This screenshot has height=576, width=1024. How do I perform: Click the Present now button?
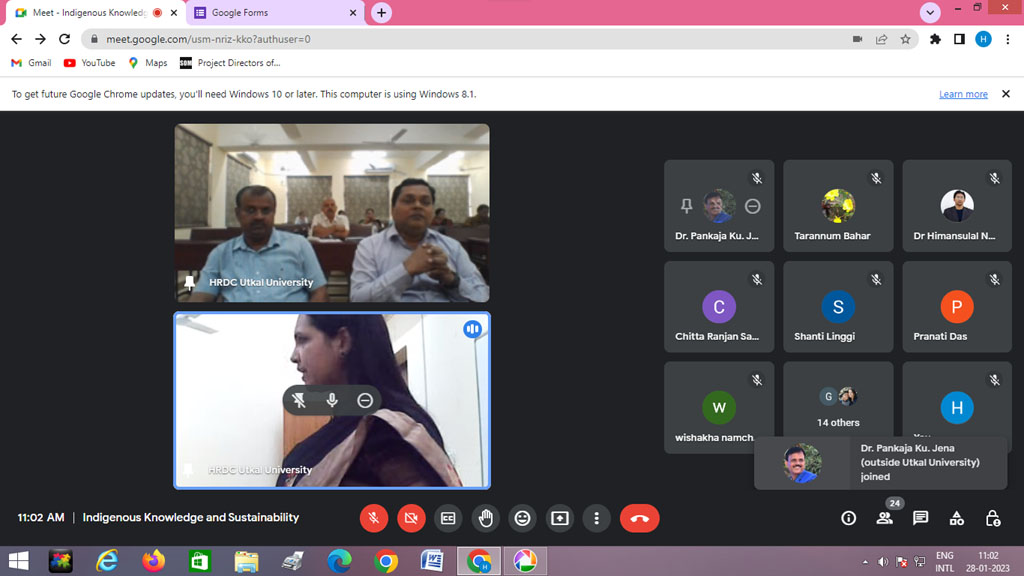coord(560,518)
